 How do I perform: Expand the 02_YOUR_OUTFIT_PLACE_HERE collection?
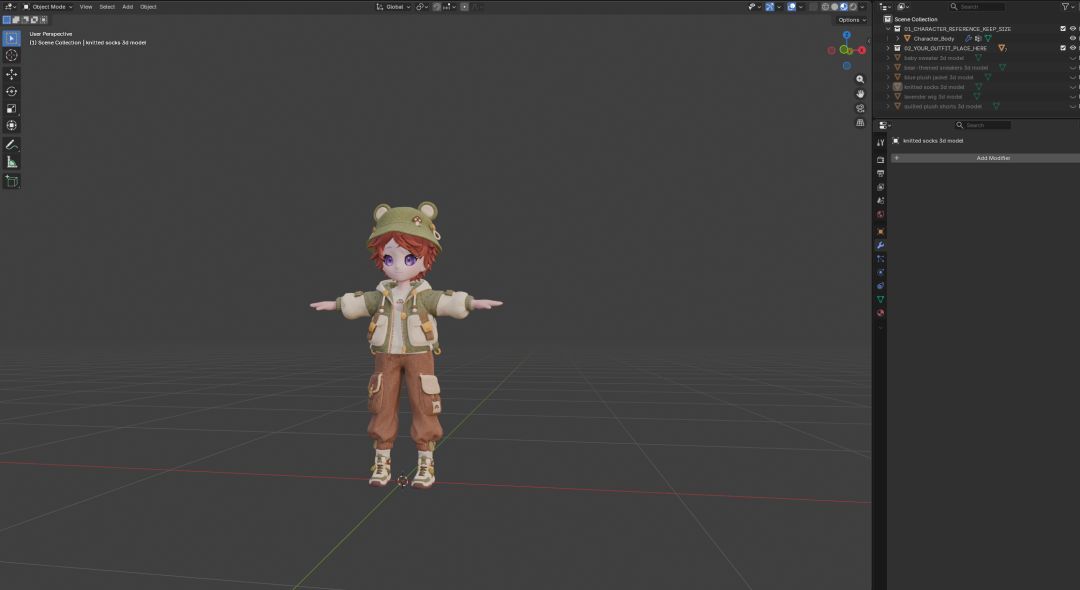889,48
